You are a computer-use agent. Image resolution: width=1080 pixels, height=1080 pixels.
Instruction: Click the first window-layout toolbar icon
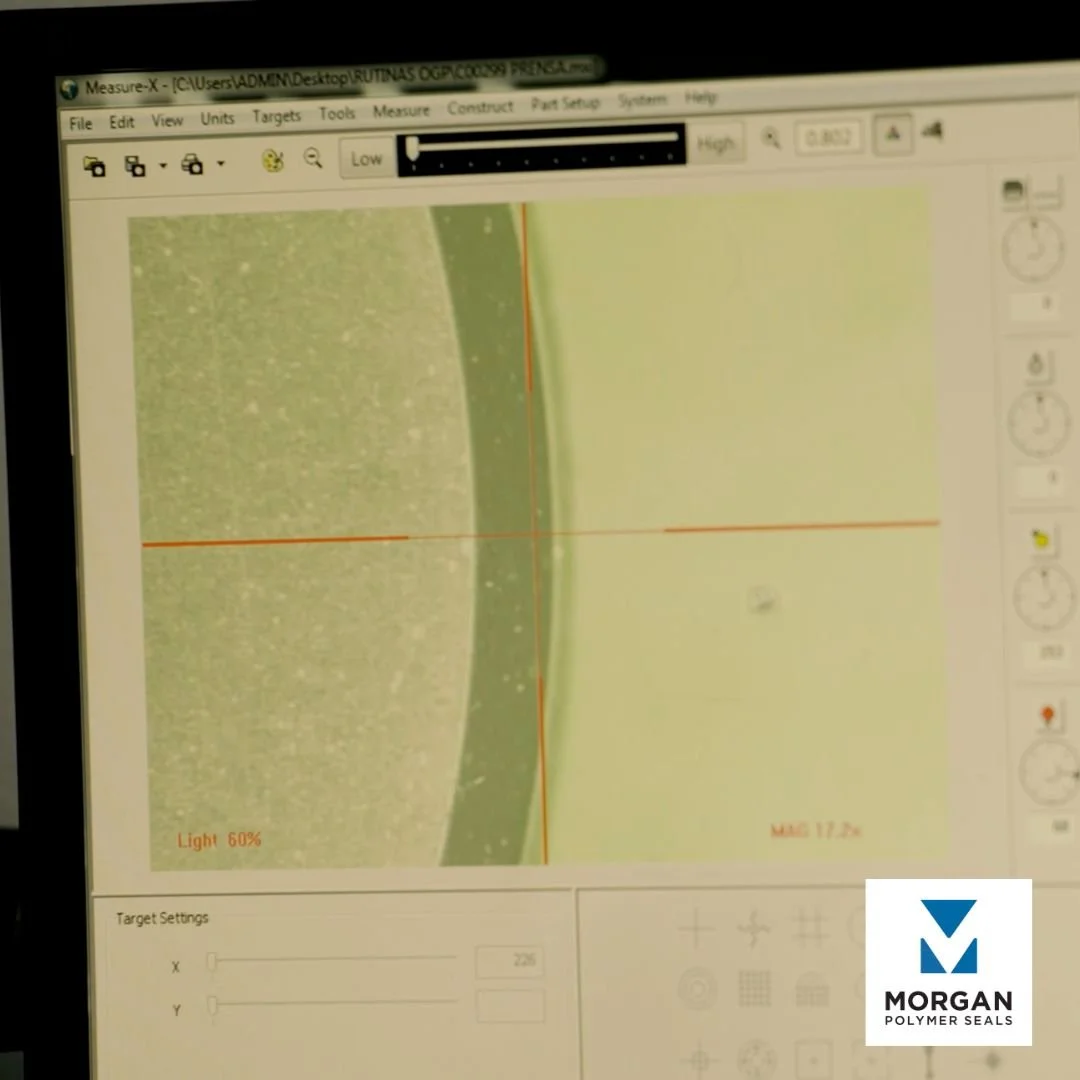(94, 167)
